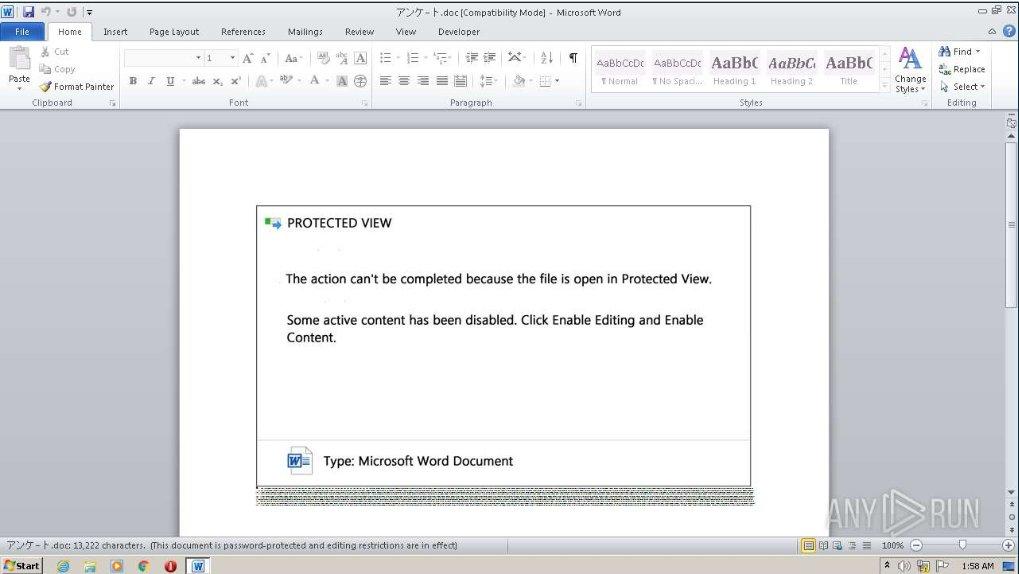Toggle Bold formatting
Screen dimensions: 1019x574
coord(133,81)
